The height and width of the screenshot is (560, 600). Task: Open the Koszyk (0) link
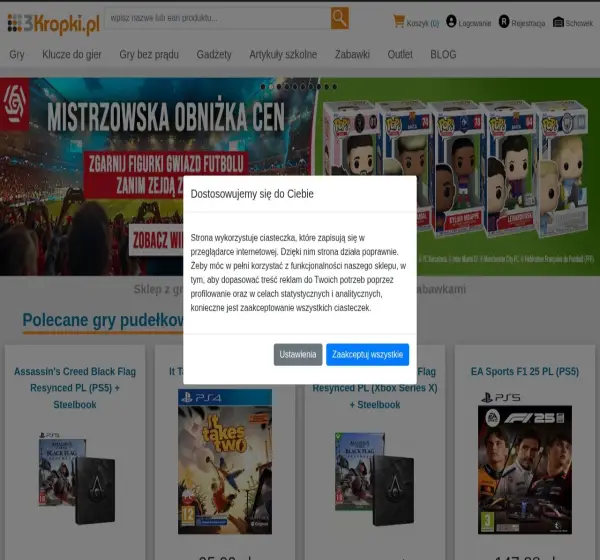tap(422, 23)
